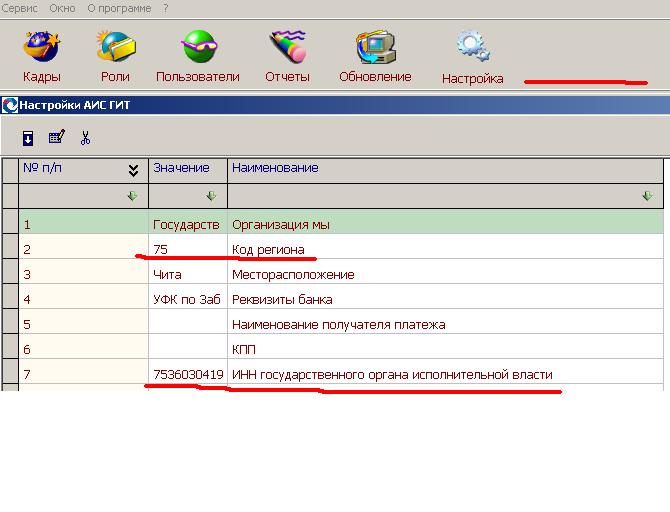Open the Отчеты pencil icon

click(287, 47)
